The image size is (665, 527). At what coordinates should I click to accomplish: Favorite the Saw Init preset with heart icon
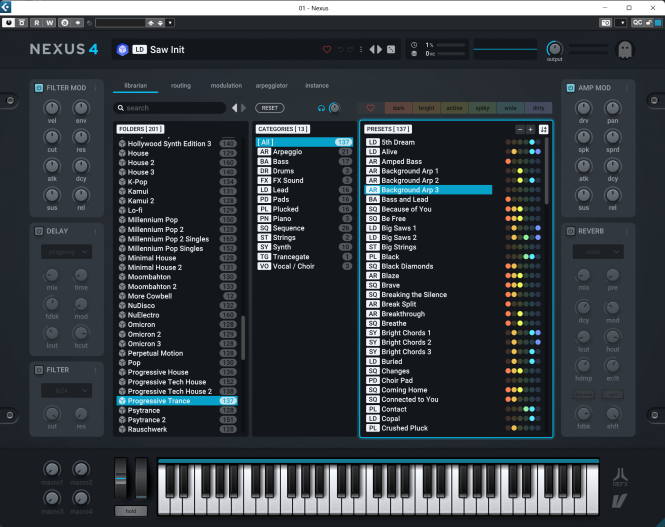click(x=327, y=50)
